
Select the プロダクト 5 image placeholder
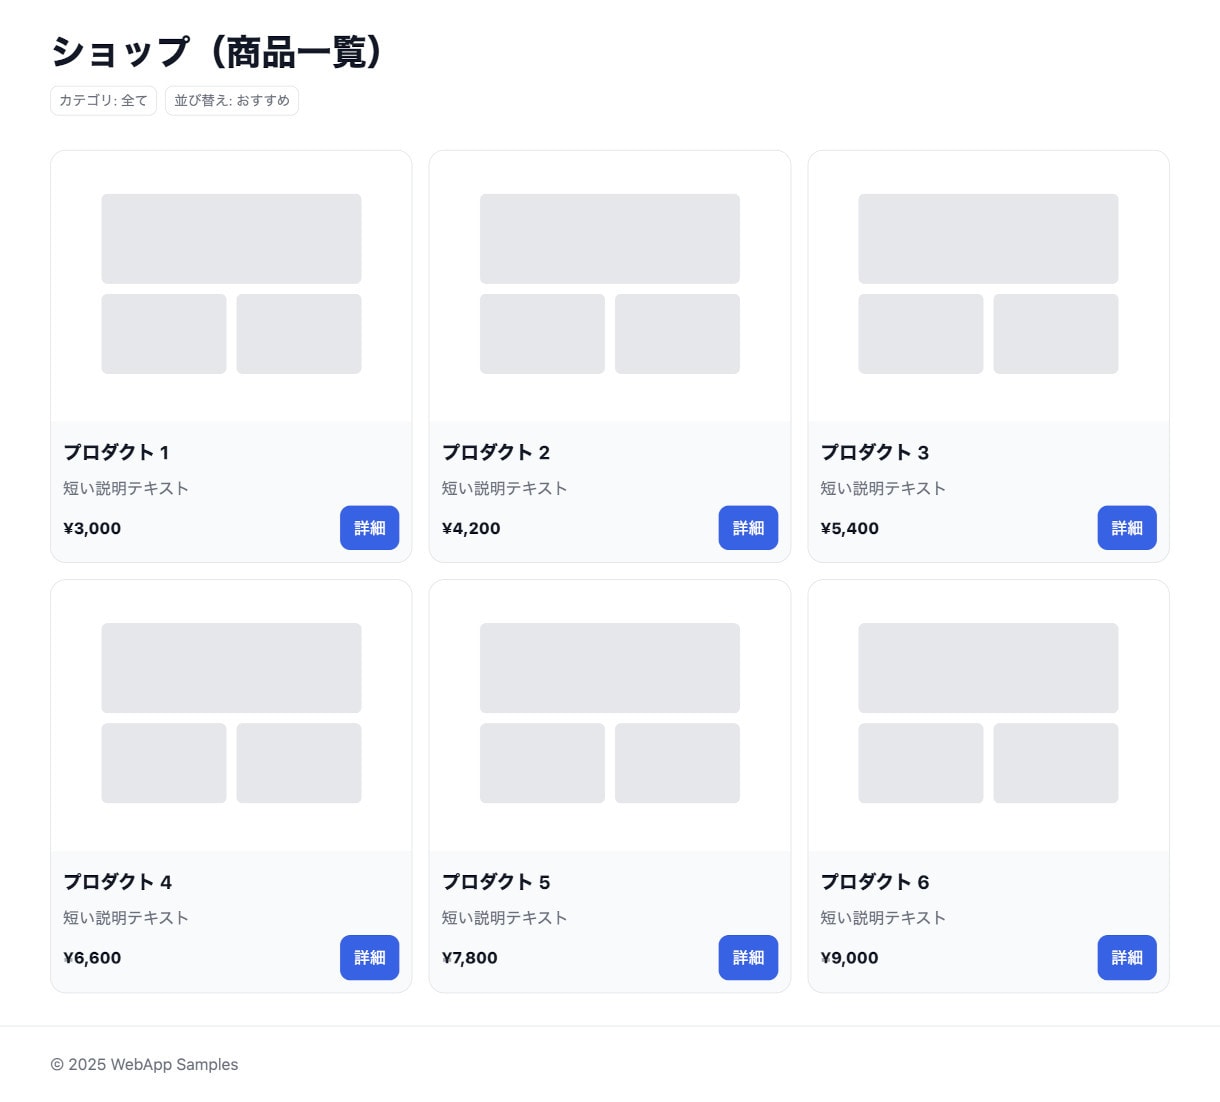(610, 715)
